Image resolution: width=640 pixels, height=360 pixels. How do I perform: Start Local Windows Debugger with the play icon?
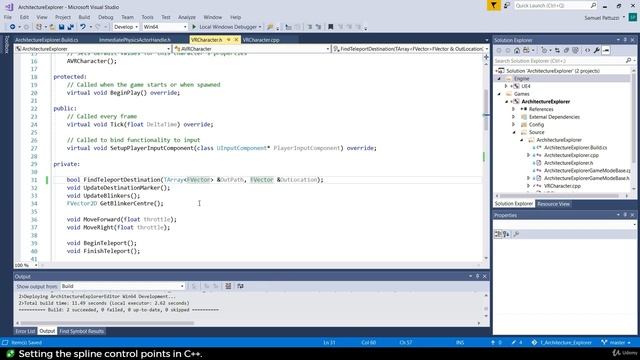tap(194, 27)
